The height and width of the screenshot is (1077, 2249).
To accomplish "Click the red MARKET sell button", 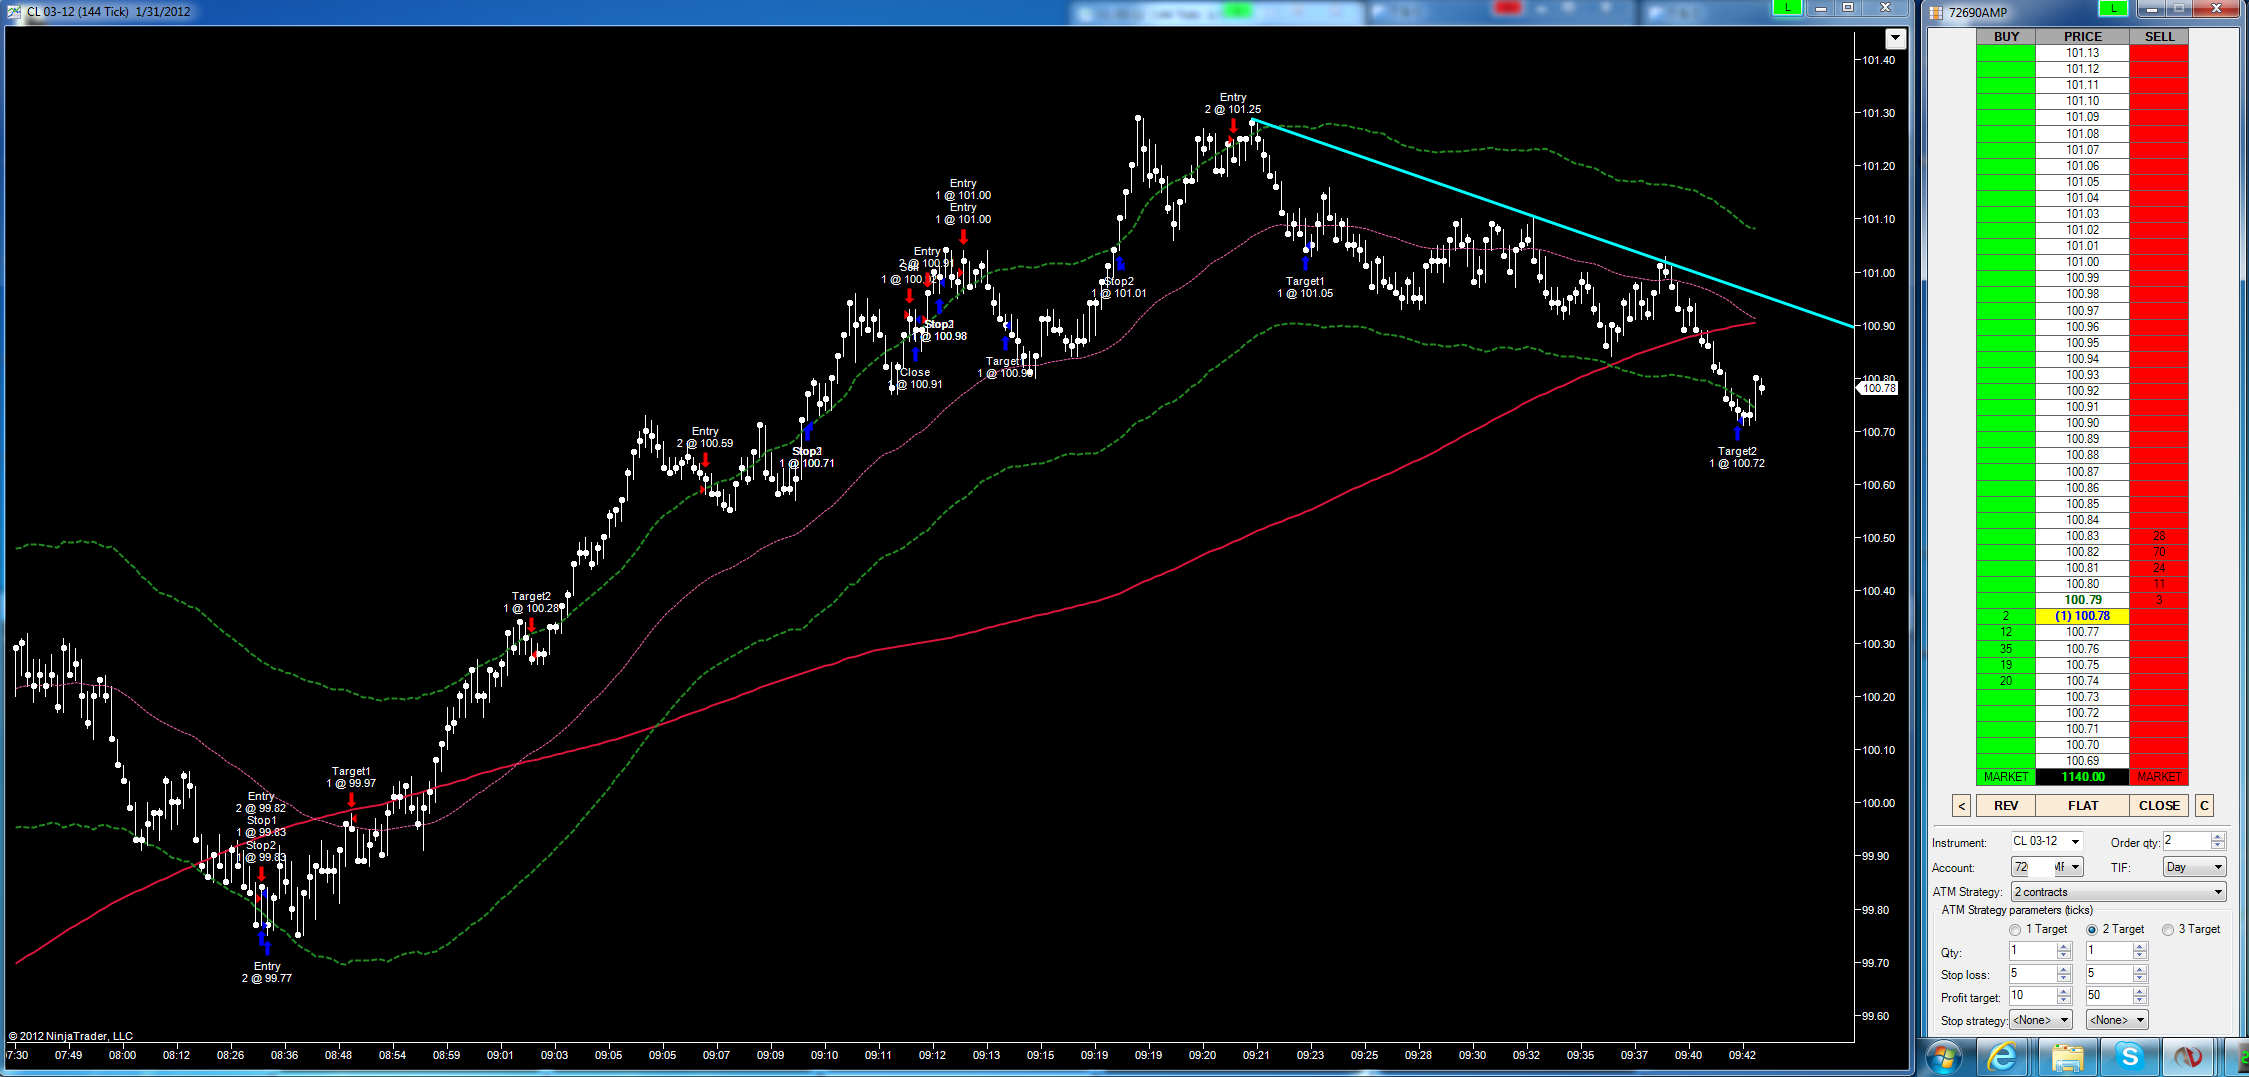I will click(2159, 777).
